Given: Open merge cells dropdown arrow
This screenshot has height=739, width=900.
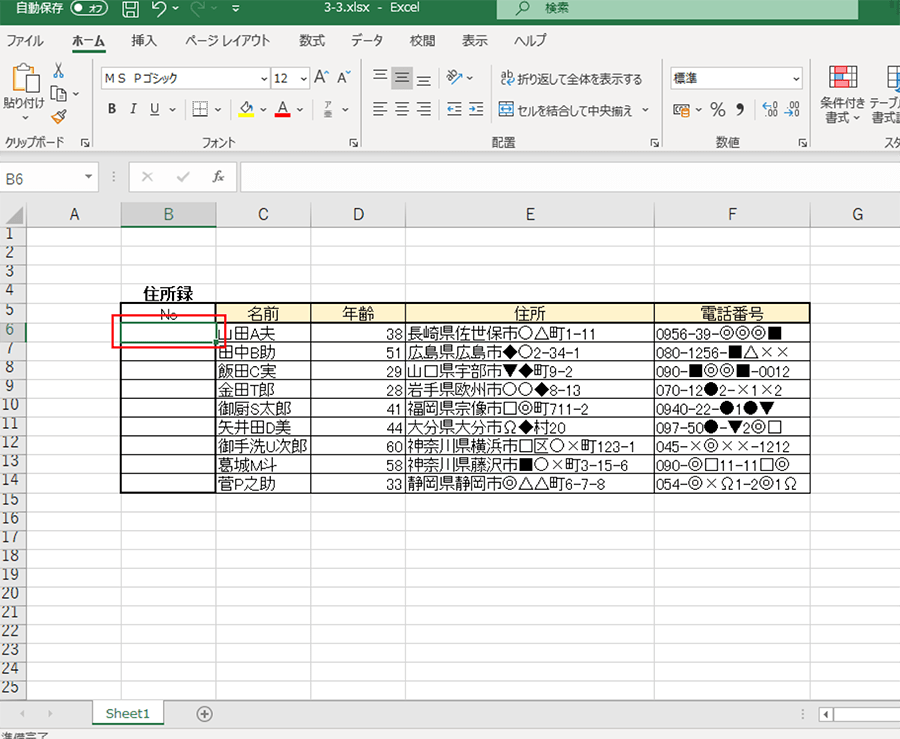Looking at the screenshot, I should 646,110.
